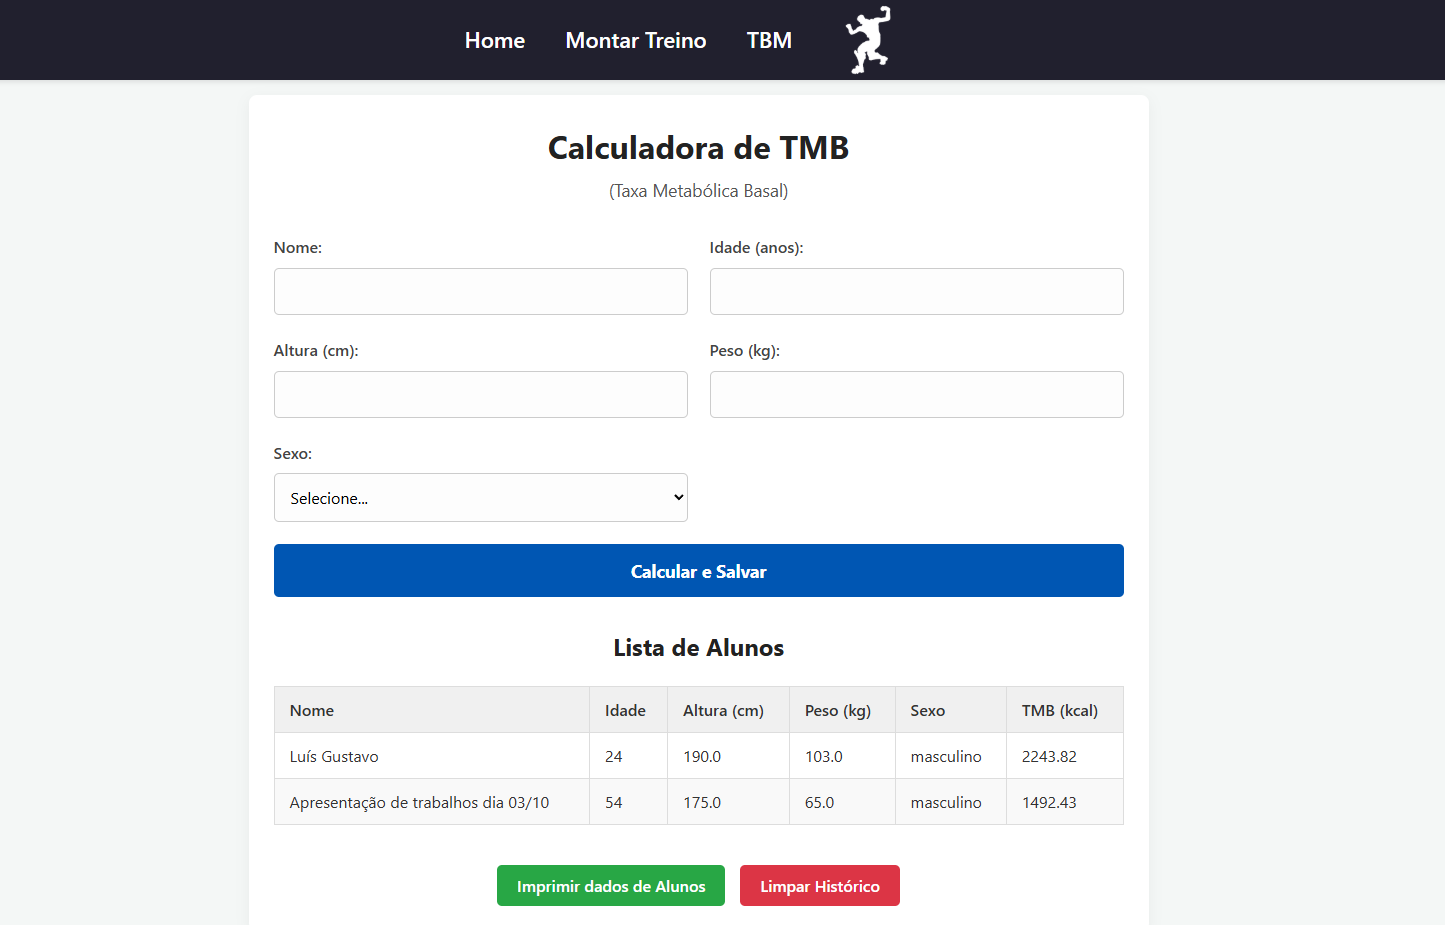
Task: Go to Montar Treino page
Action: (635, 41)
